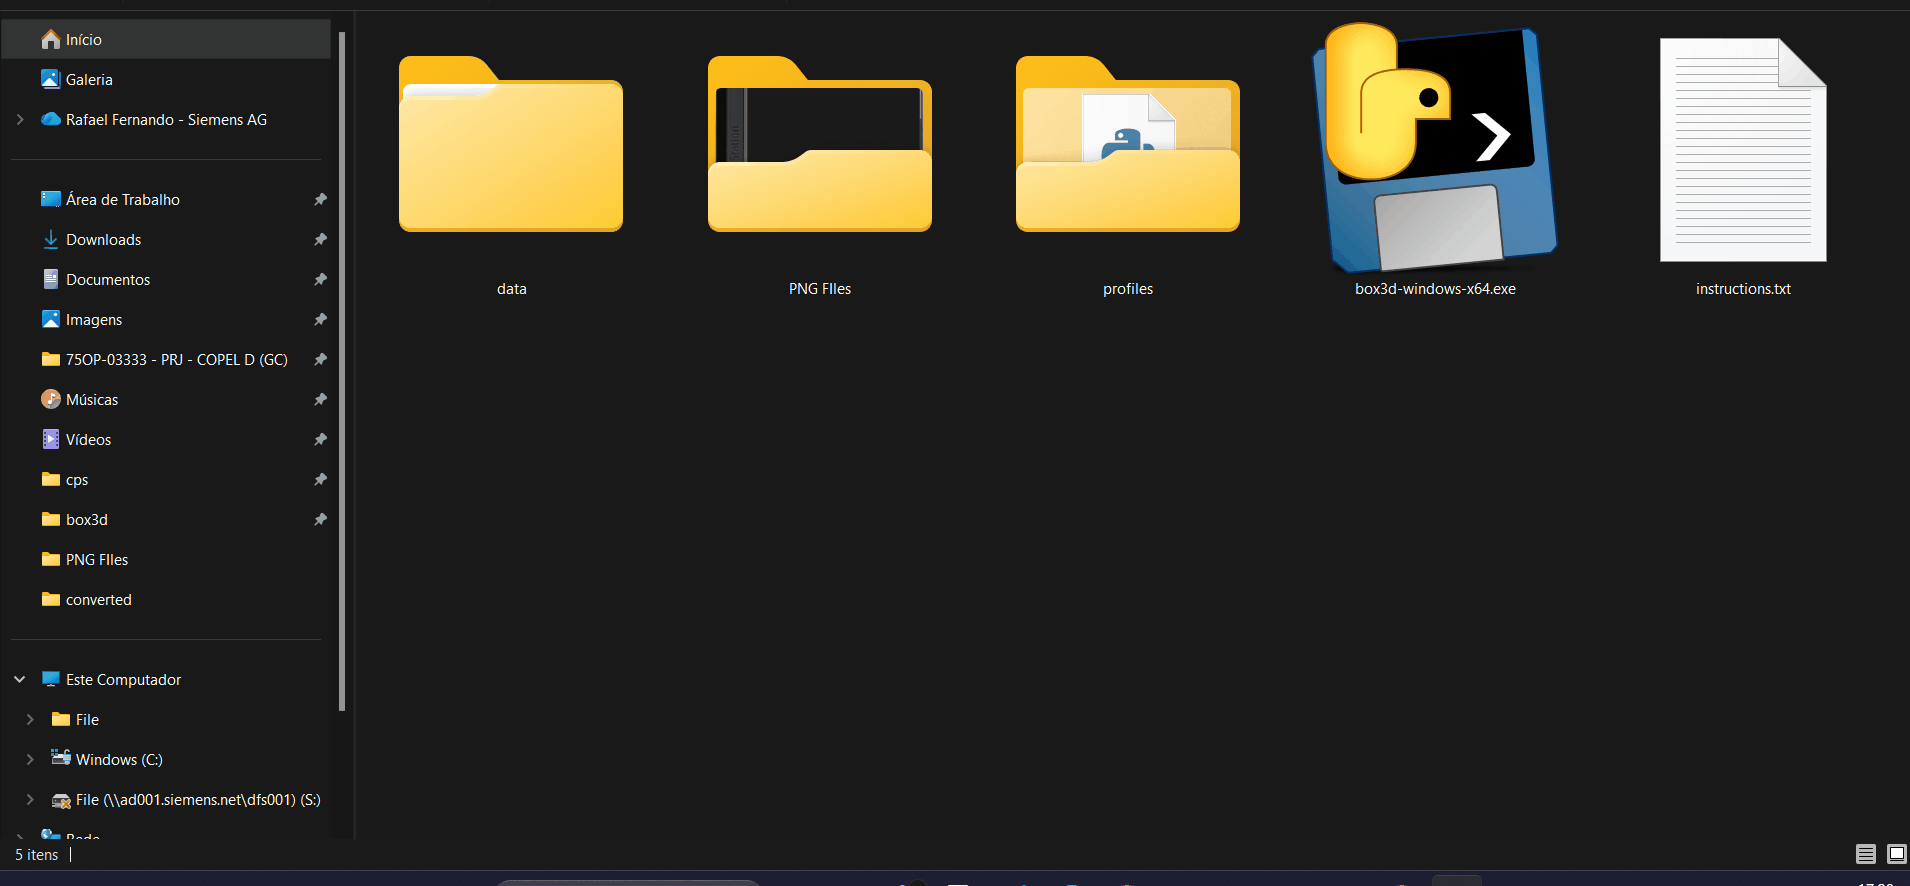The height and width of the screenshot is (886, 1910).
Task: Click the navigation pane scrollbar
Action: 342,370
